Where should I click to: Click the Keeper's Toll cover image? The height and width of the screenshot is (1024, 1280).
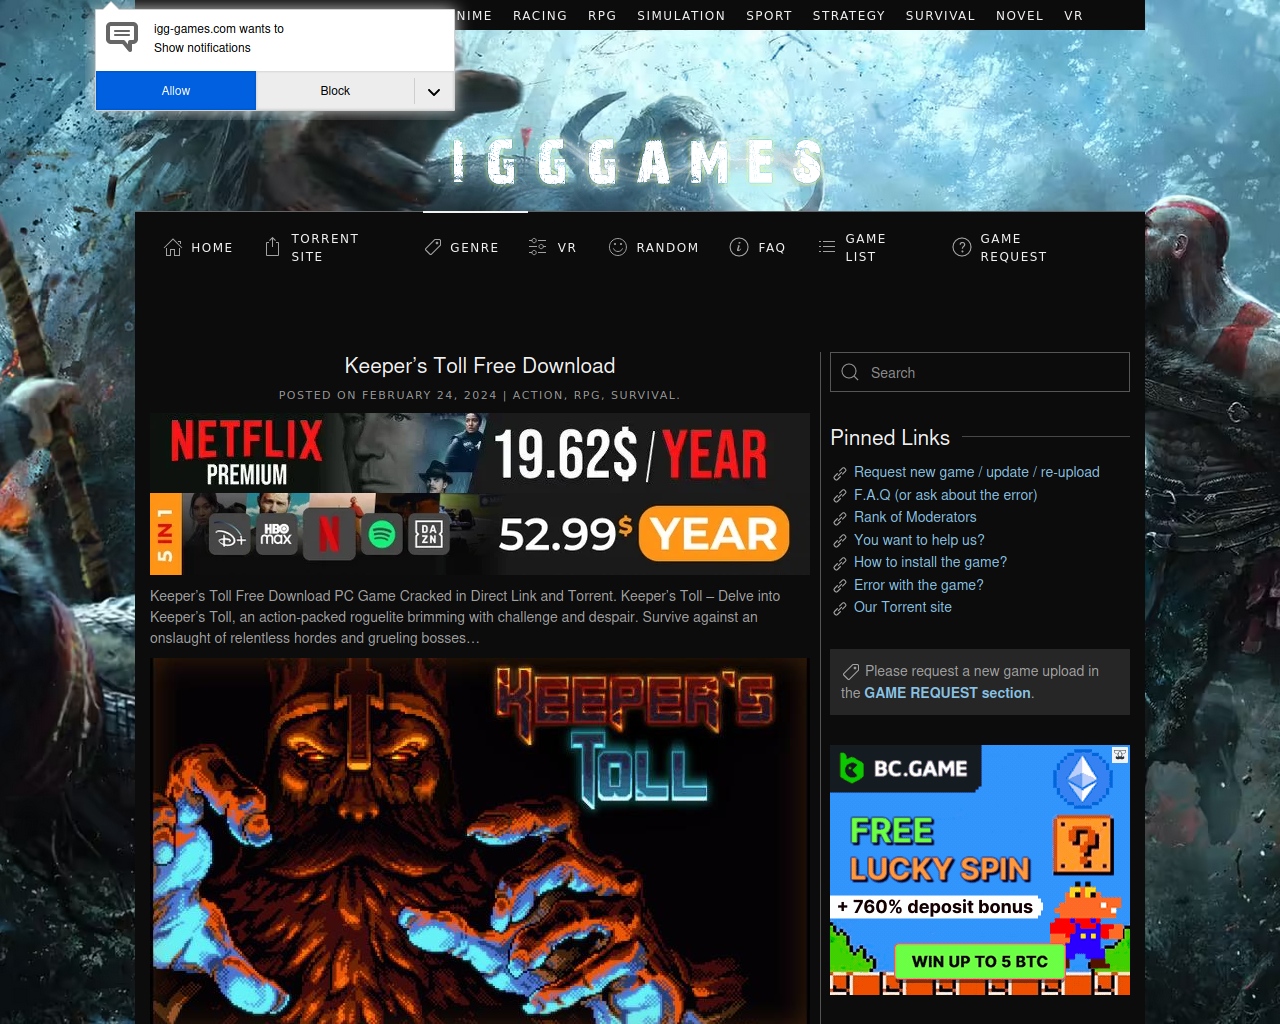click(480, 840)
